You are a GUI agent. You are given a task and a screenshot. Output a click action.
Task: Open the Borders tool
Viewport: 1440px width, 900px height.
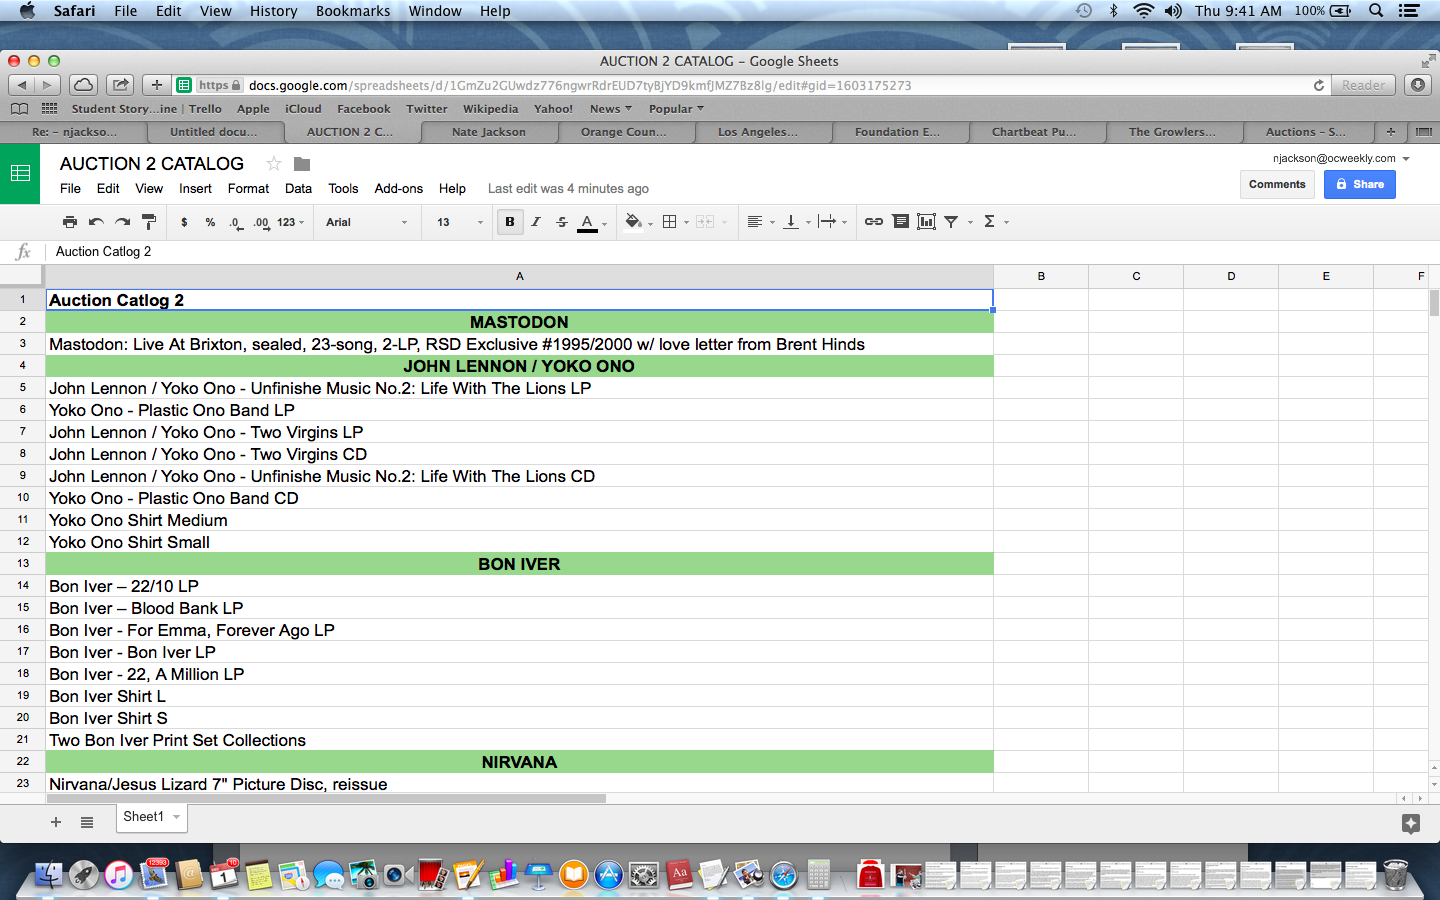pos(670,222)
